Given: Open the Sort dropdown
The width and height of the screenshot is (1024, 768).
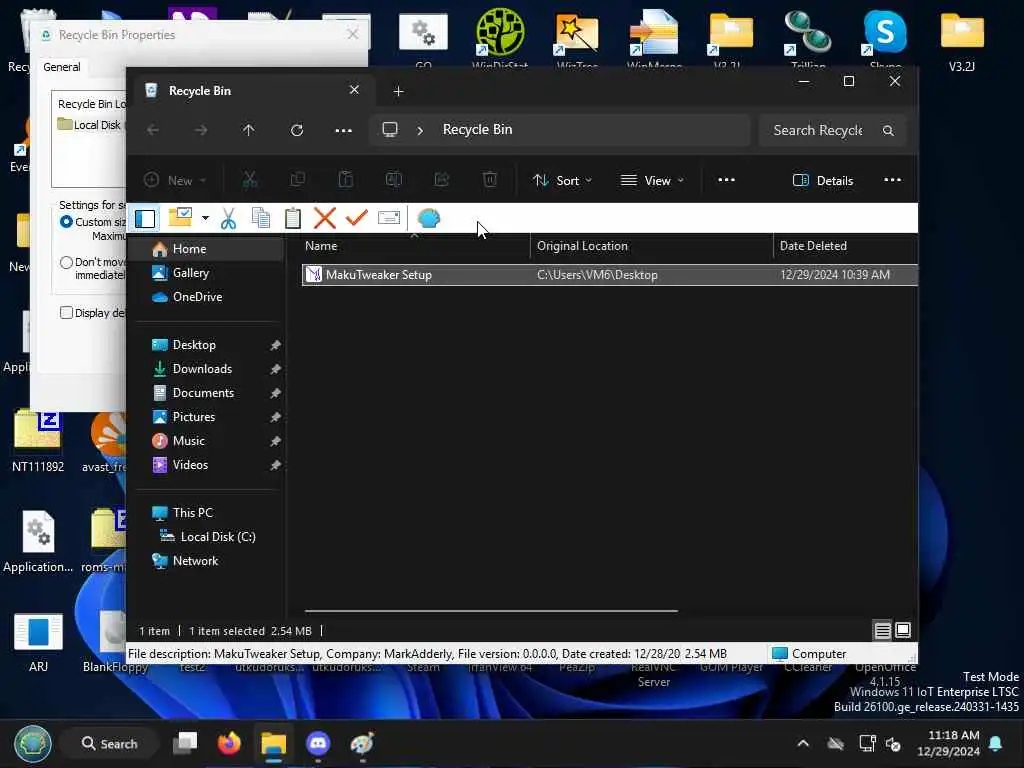Looking at the screenshot, I should 562,180.
